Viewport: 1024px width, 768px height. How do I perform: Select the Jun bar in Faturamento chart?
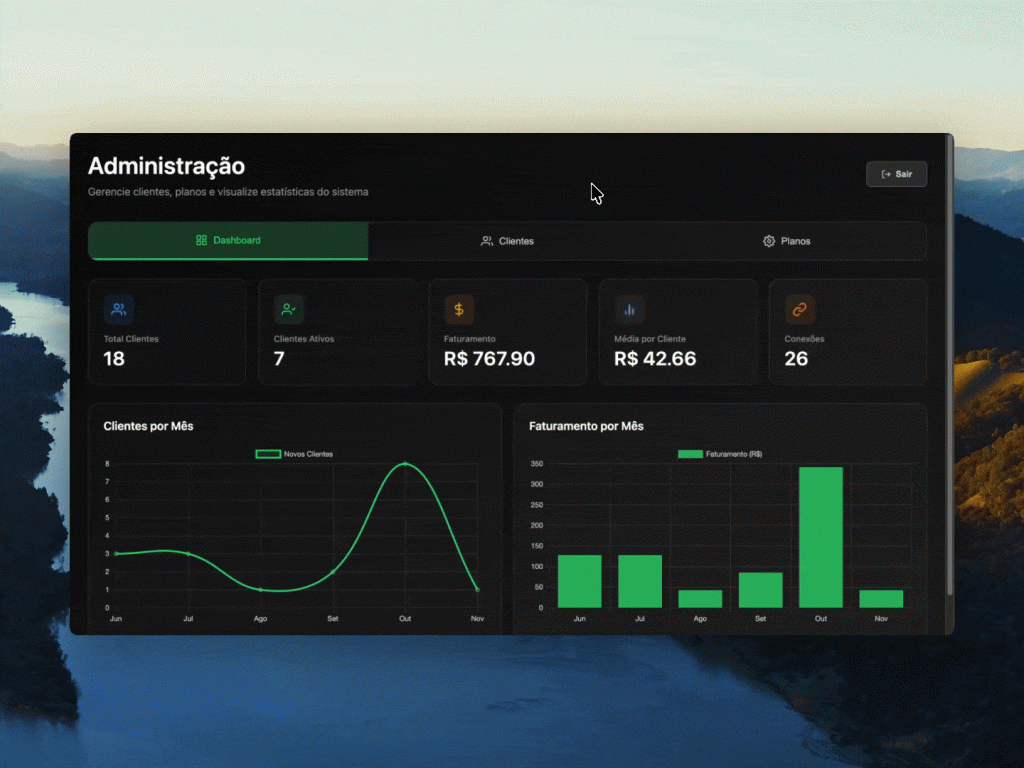(x=579, y=581)
